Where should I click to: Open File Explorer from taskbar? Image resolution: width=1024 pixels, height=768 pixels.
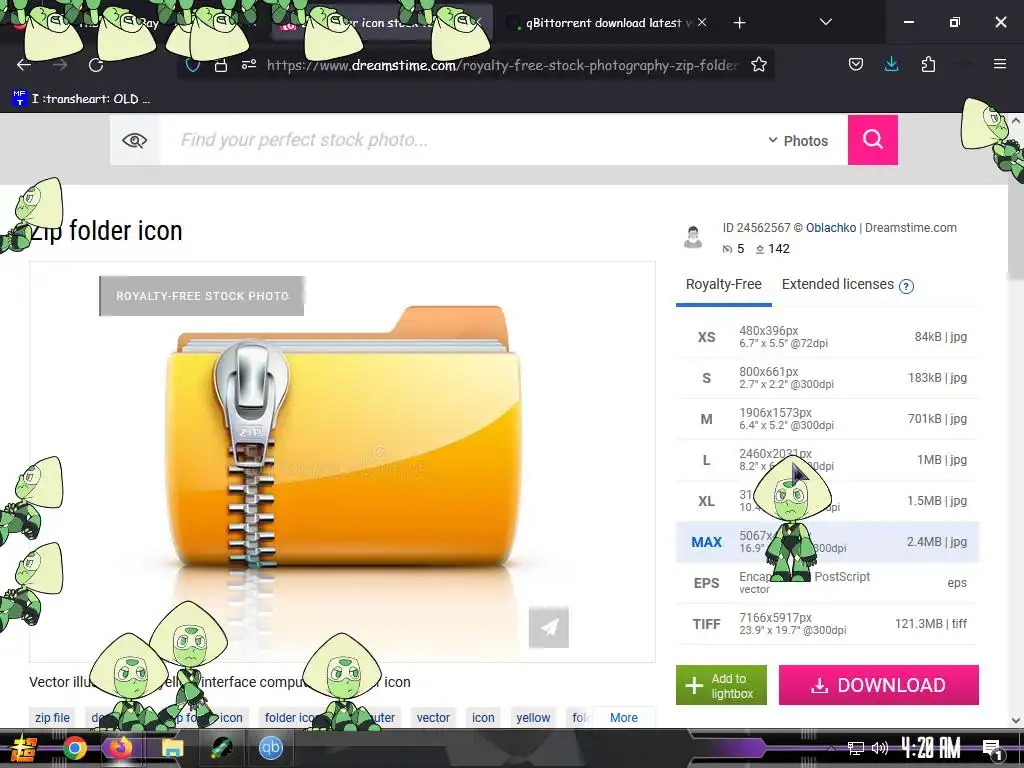172,748
